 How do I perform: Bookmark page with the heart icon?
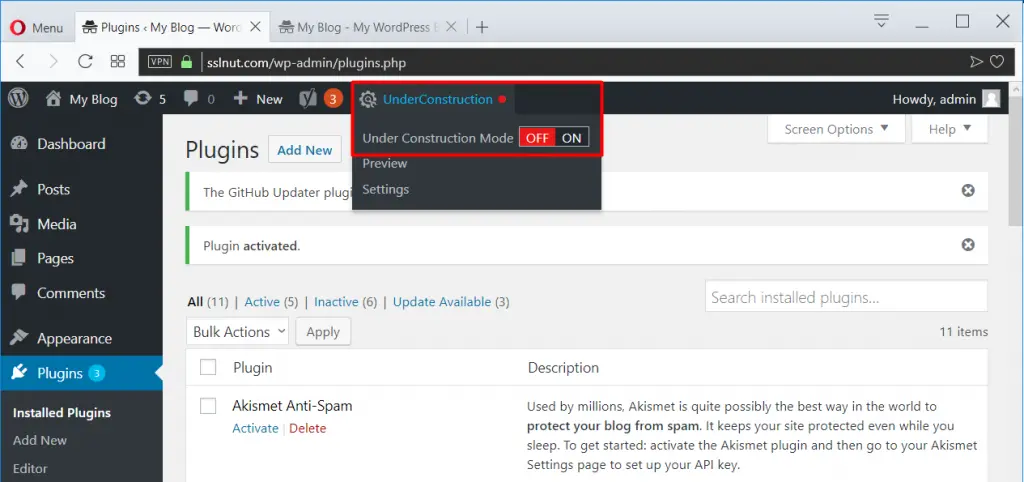tap(997, 62)
